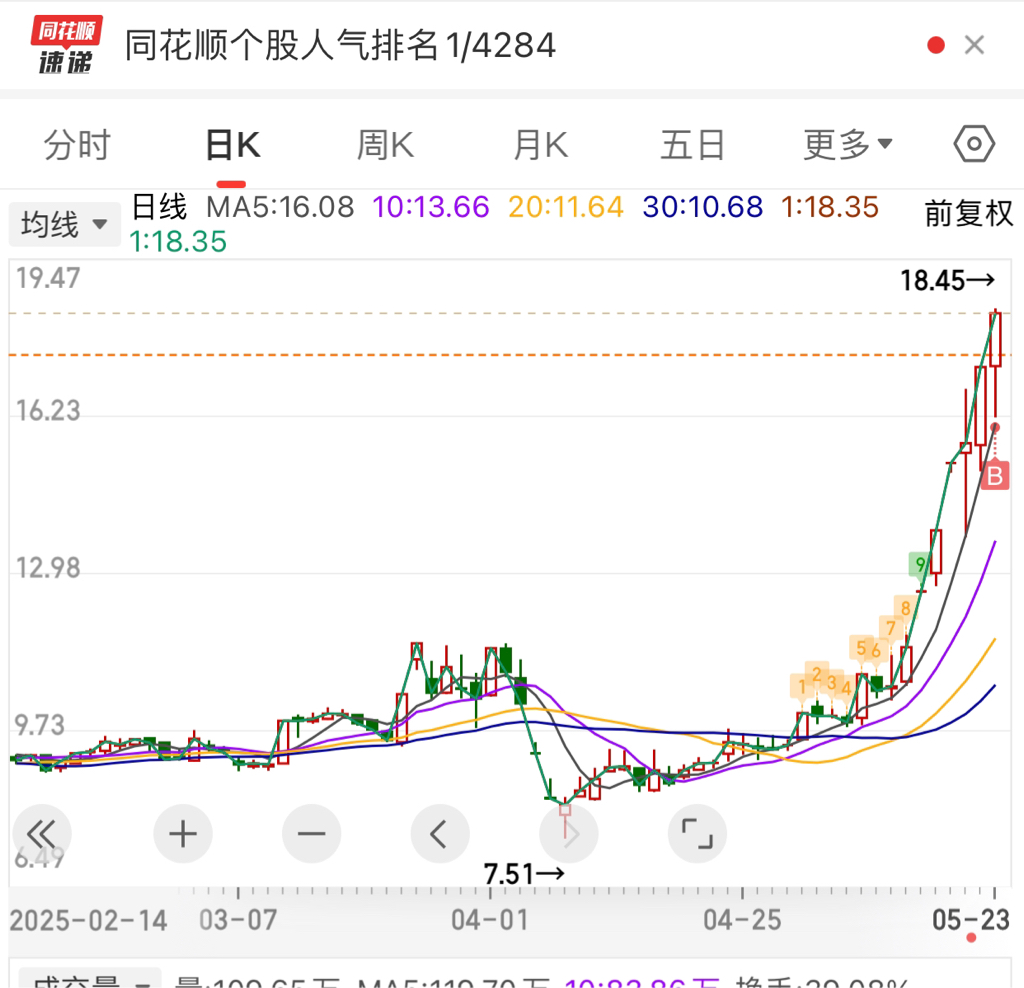Screen dimensions: 1024x988
Task: Tap the 19.47 price axis label
Action: 48,278
